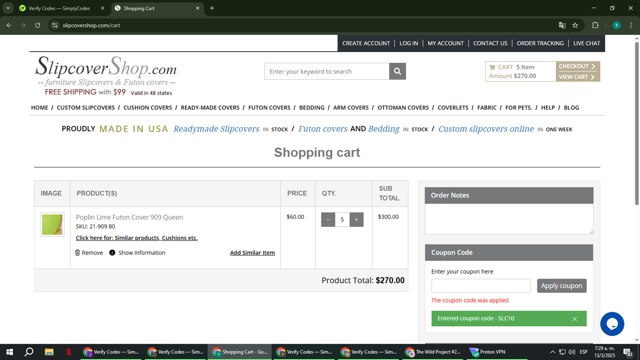
Task: Open BLOG page
Action: 571,108
